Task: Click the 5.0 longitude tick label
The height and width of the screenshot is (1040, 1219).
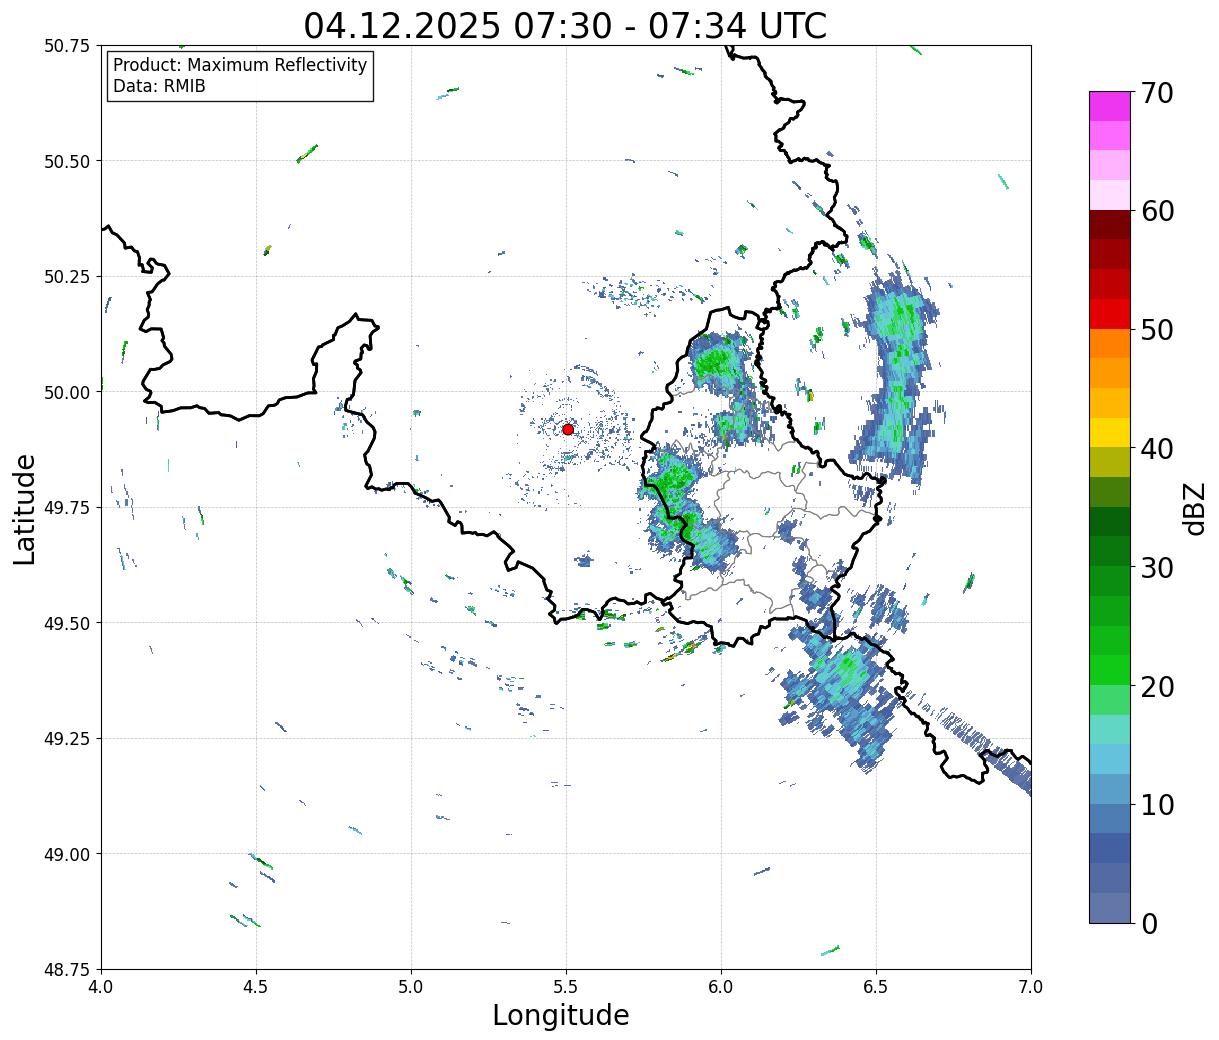Action: click(x=411, y=987)
